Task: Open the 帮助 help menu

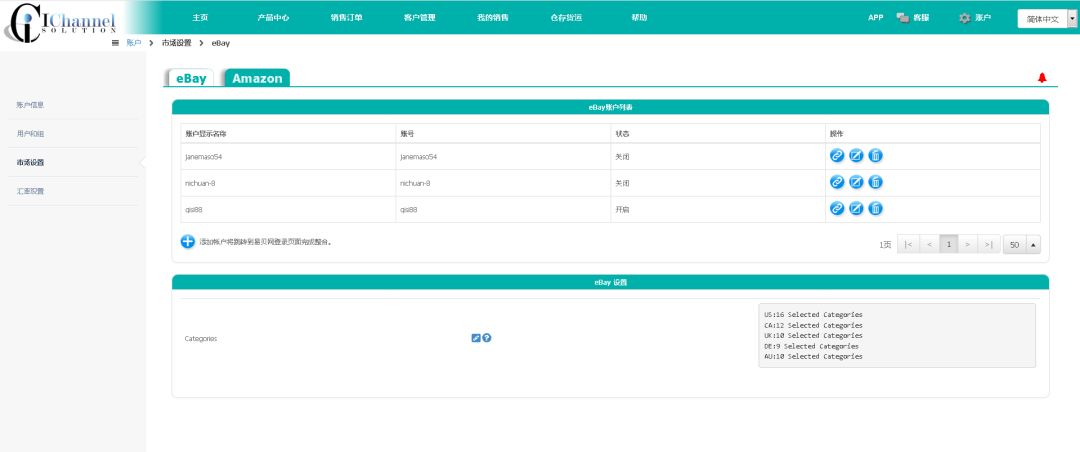Action: point(639,18)
